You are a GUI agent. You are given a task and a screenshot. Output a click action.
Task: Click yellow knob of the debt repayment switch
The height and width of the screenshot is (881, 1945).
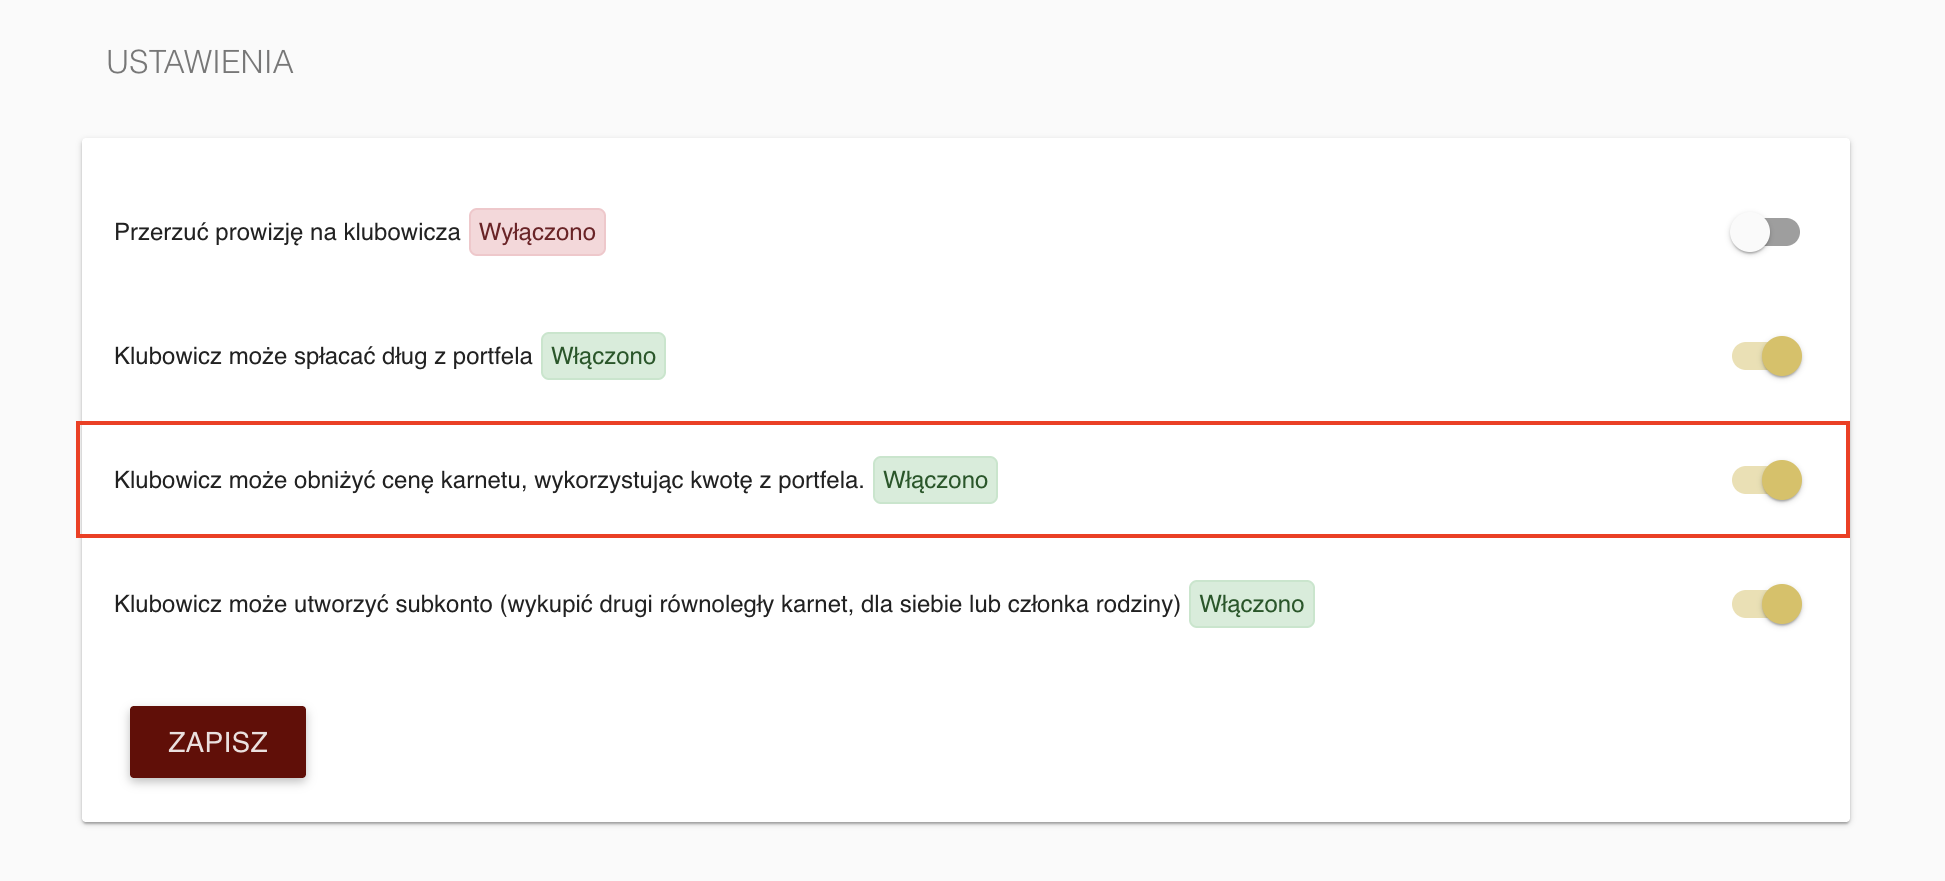pyautogui.click(x=1782, y=356)
